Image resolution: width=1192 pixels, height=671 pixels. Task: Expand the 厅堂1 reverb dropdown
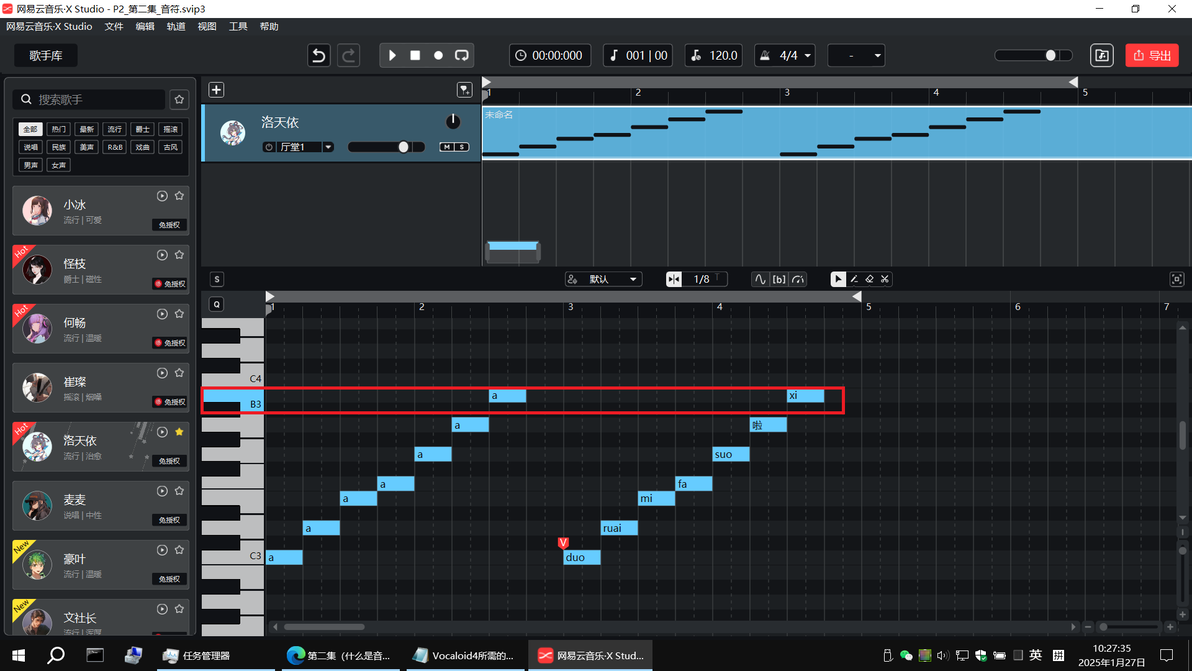click(328, 147)
